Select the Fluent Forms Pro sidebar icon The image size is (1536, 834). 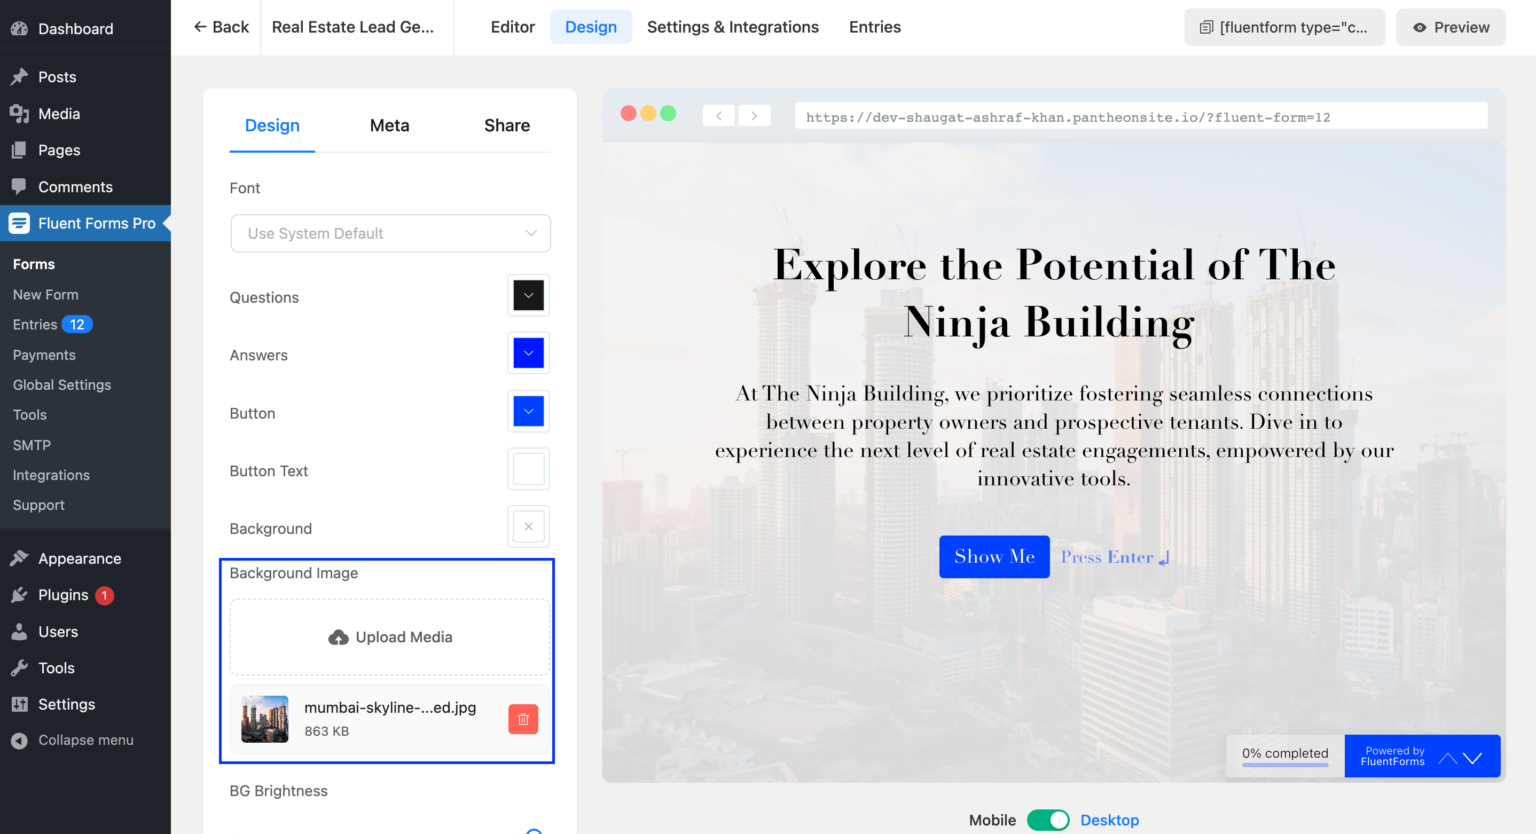[x=19, y=223]
